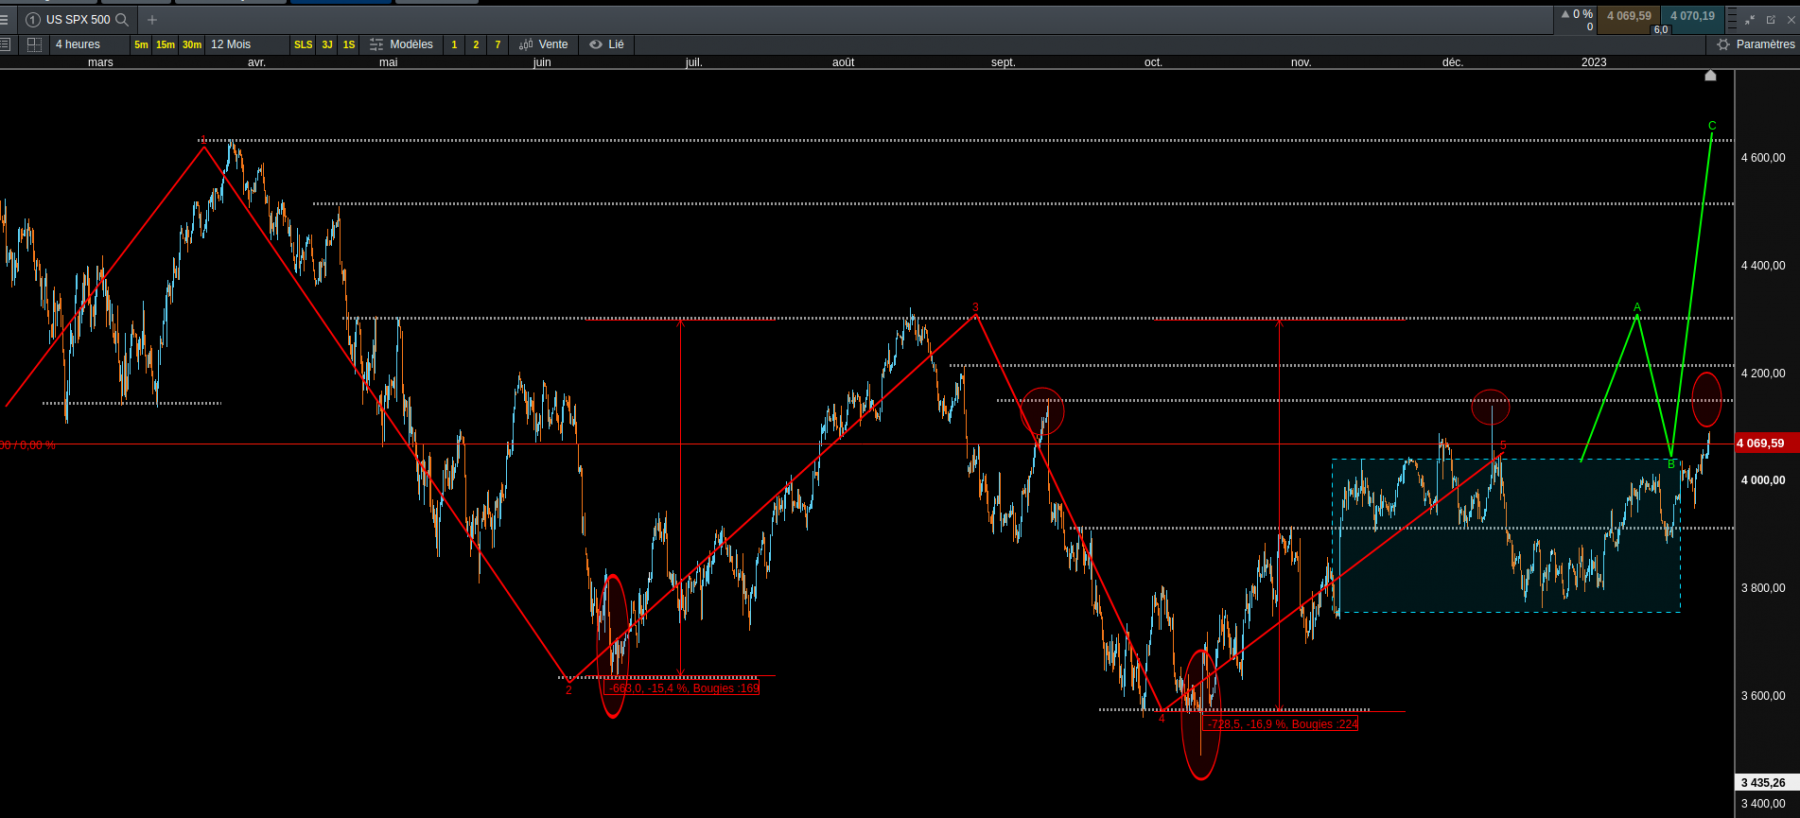Pop out chart into separate window
This screenshot has height=818, width=1800.
[1770, 19]
